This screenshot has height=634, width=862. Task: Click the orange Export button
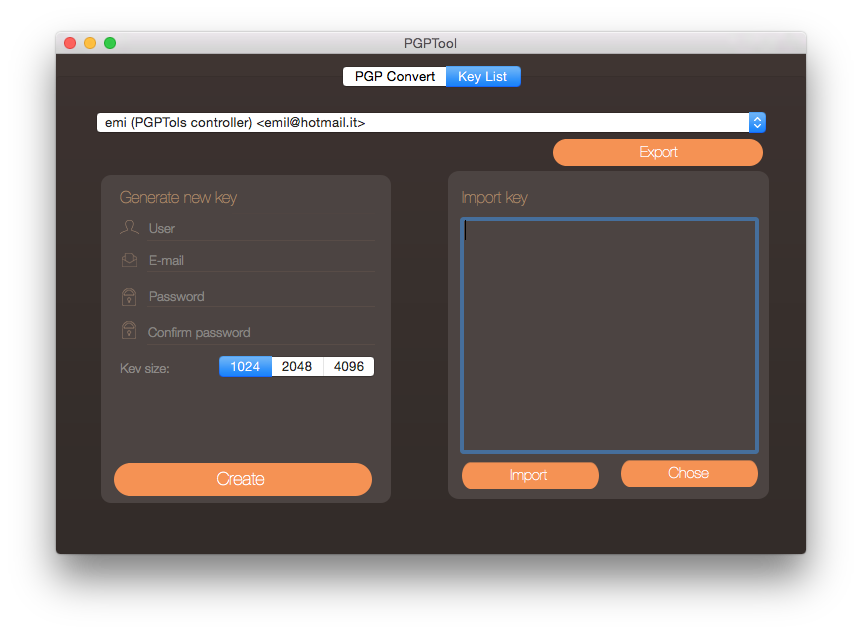[657, 152]
